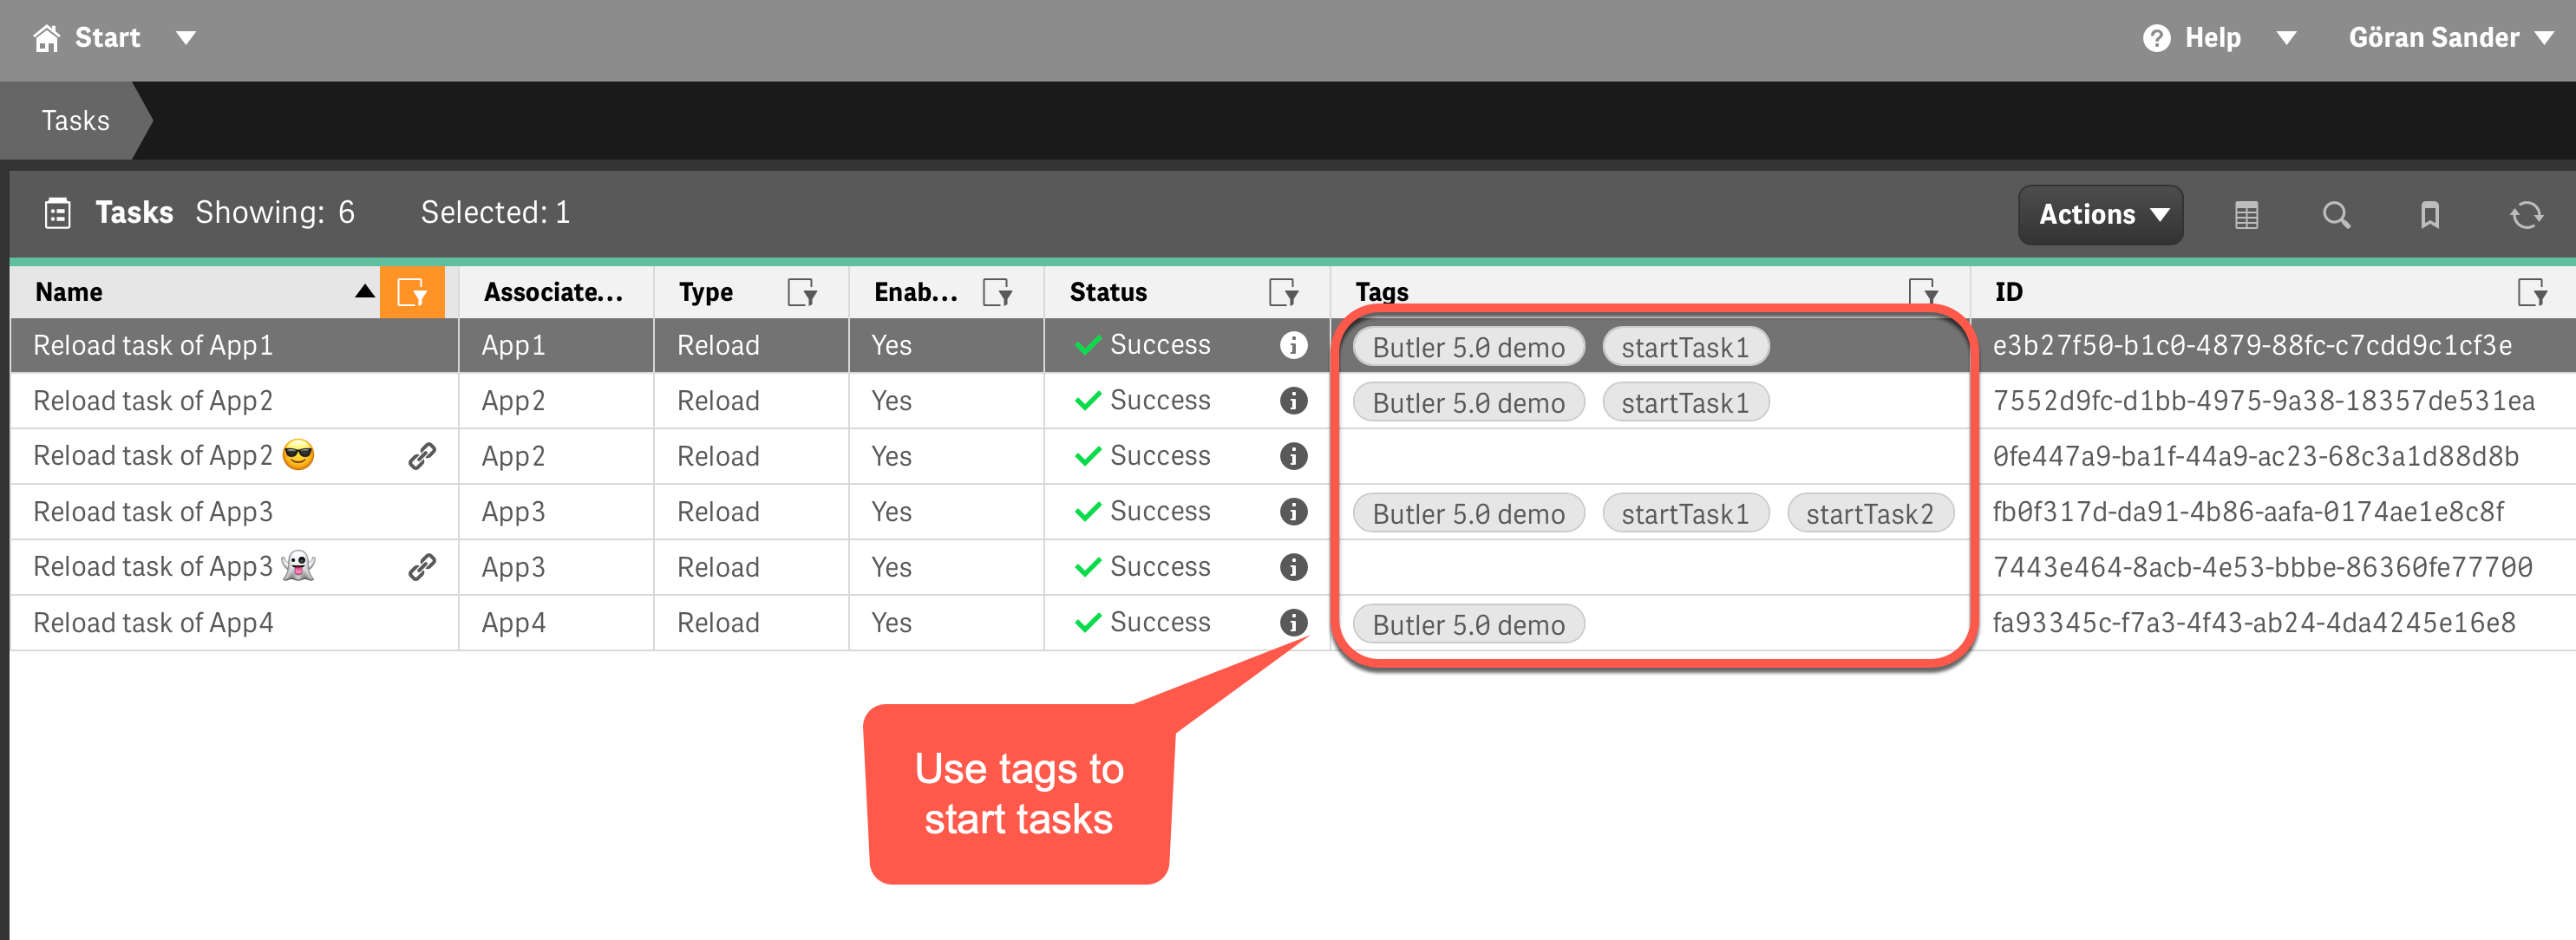The height and width of the screenshot is (940, 2576).
Task: Open the column selector icon
Action: click(x=2246, y=215)
